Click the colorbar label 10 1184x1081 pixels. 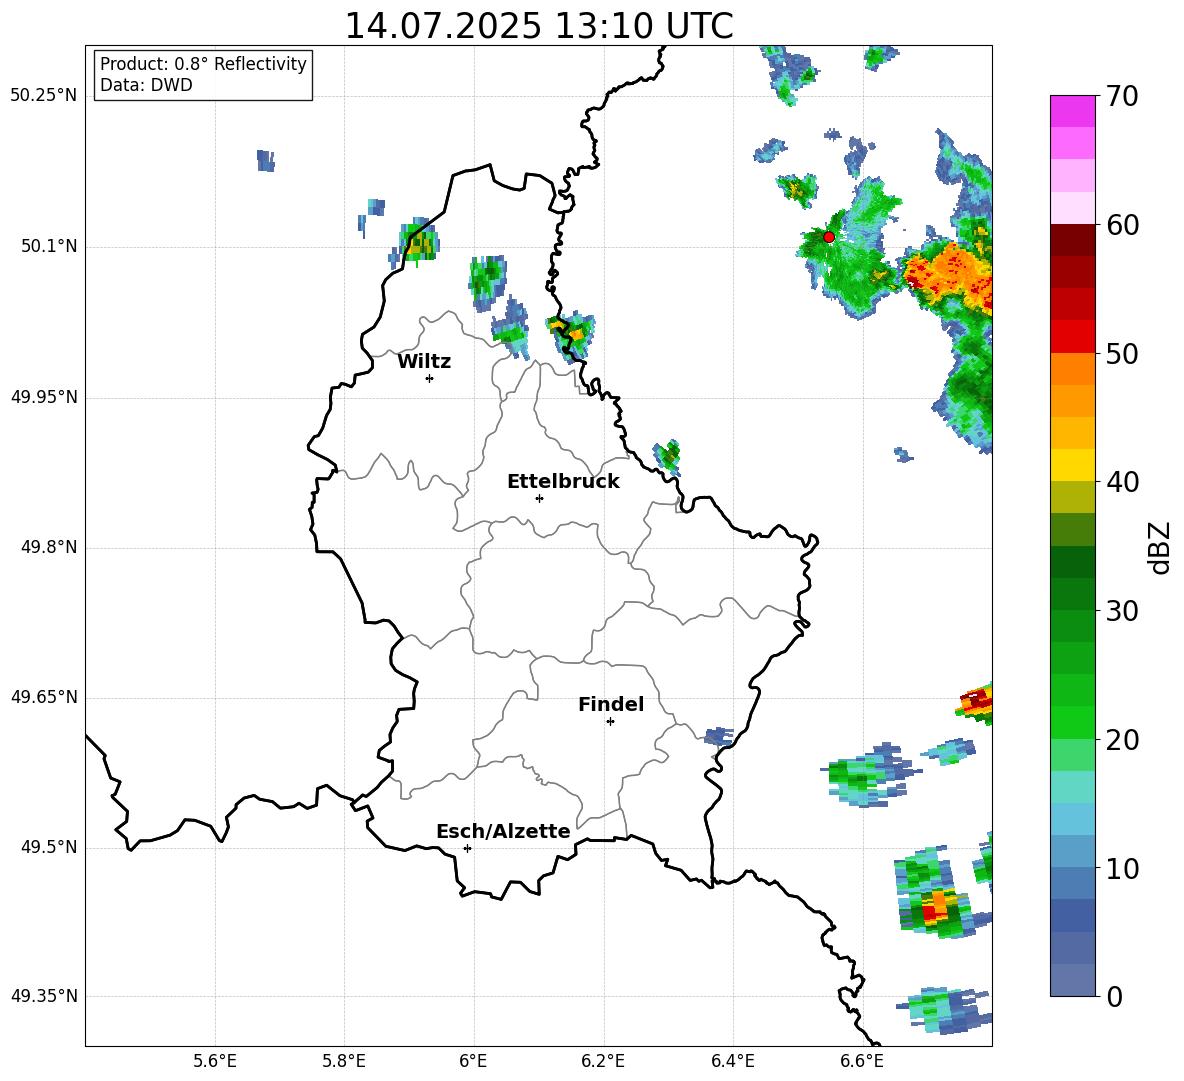click(x=1122, y=868)
